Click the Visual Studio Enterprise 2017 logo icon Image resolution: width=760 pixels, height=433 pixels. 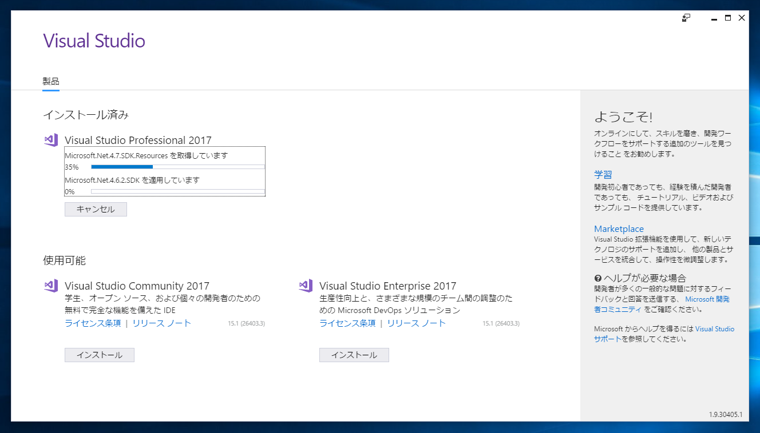click(306, 286)
